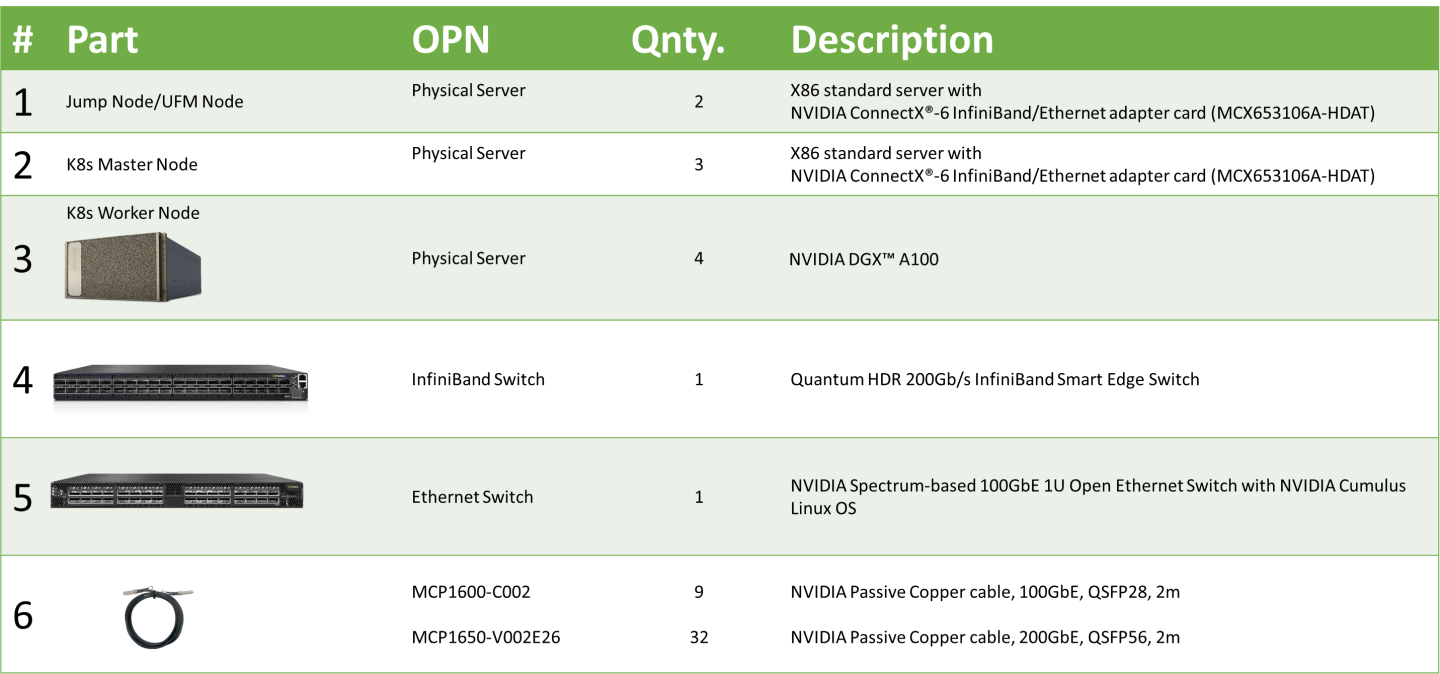Click the InfiniBand Switch OPN text

click(x=478, y=379)
